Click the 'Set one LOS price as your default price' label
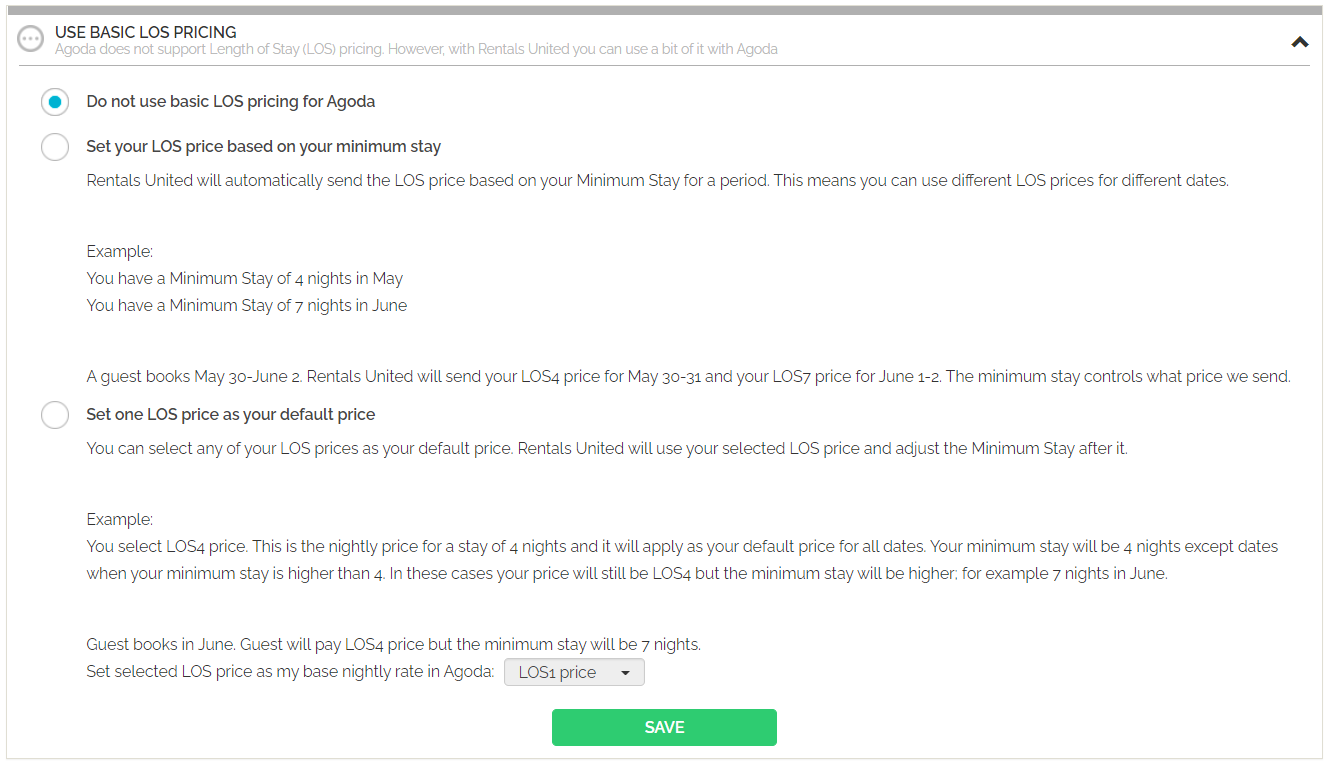The height and width of the screenshot is (767, 1327). click(231, 414)
